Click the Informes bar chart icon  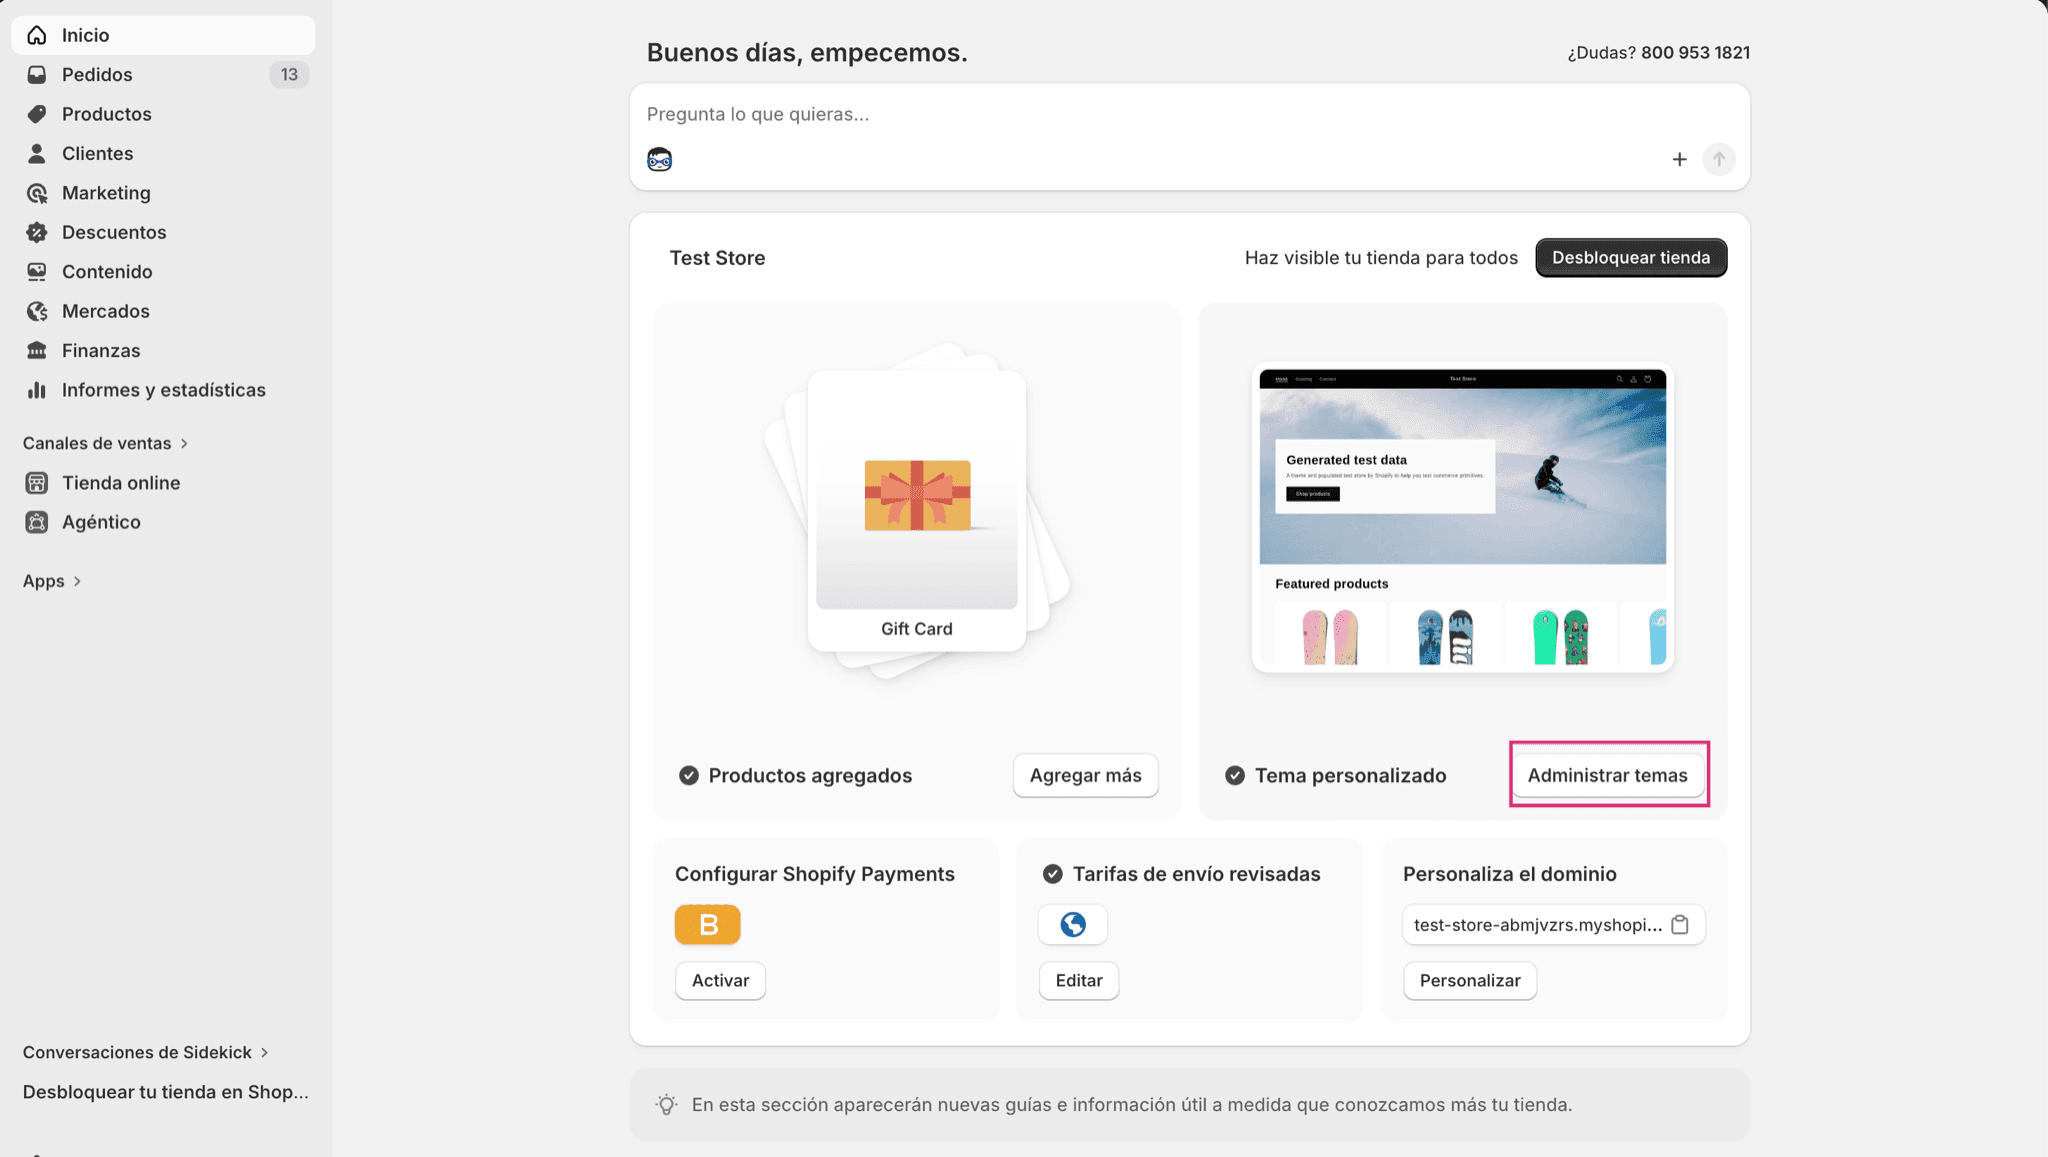pos(37,390)
